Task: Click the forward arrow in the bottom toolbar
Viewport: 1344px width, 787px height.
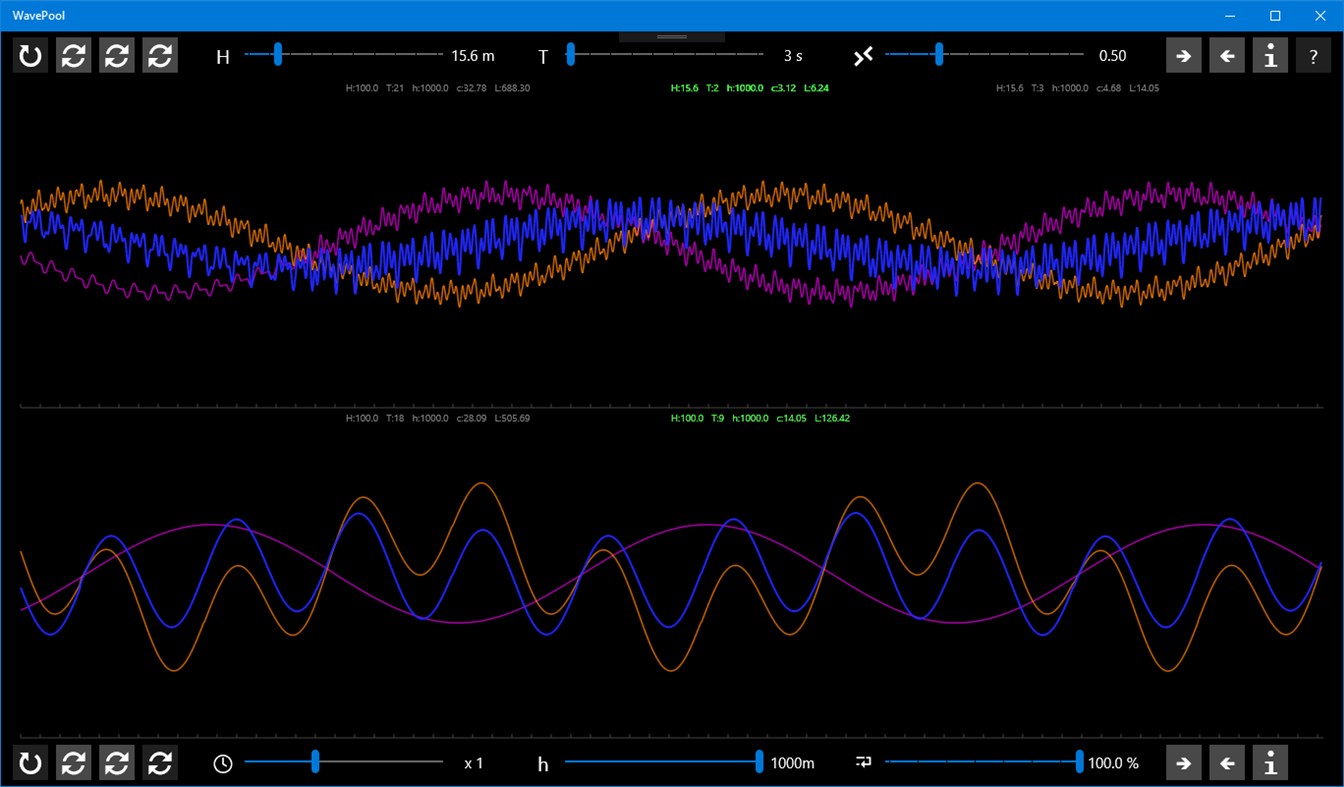Action: click(x=1183, y=762)
